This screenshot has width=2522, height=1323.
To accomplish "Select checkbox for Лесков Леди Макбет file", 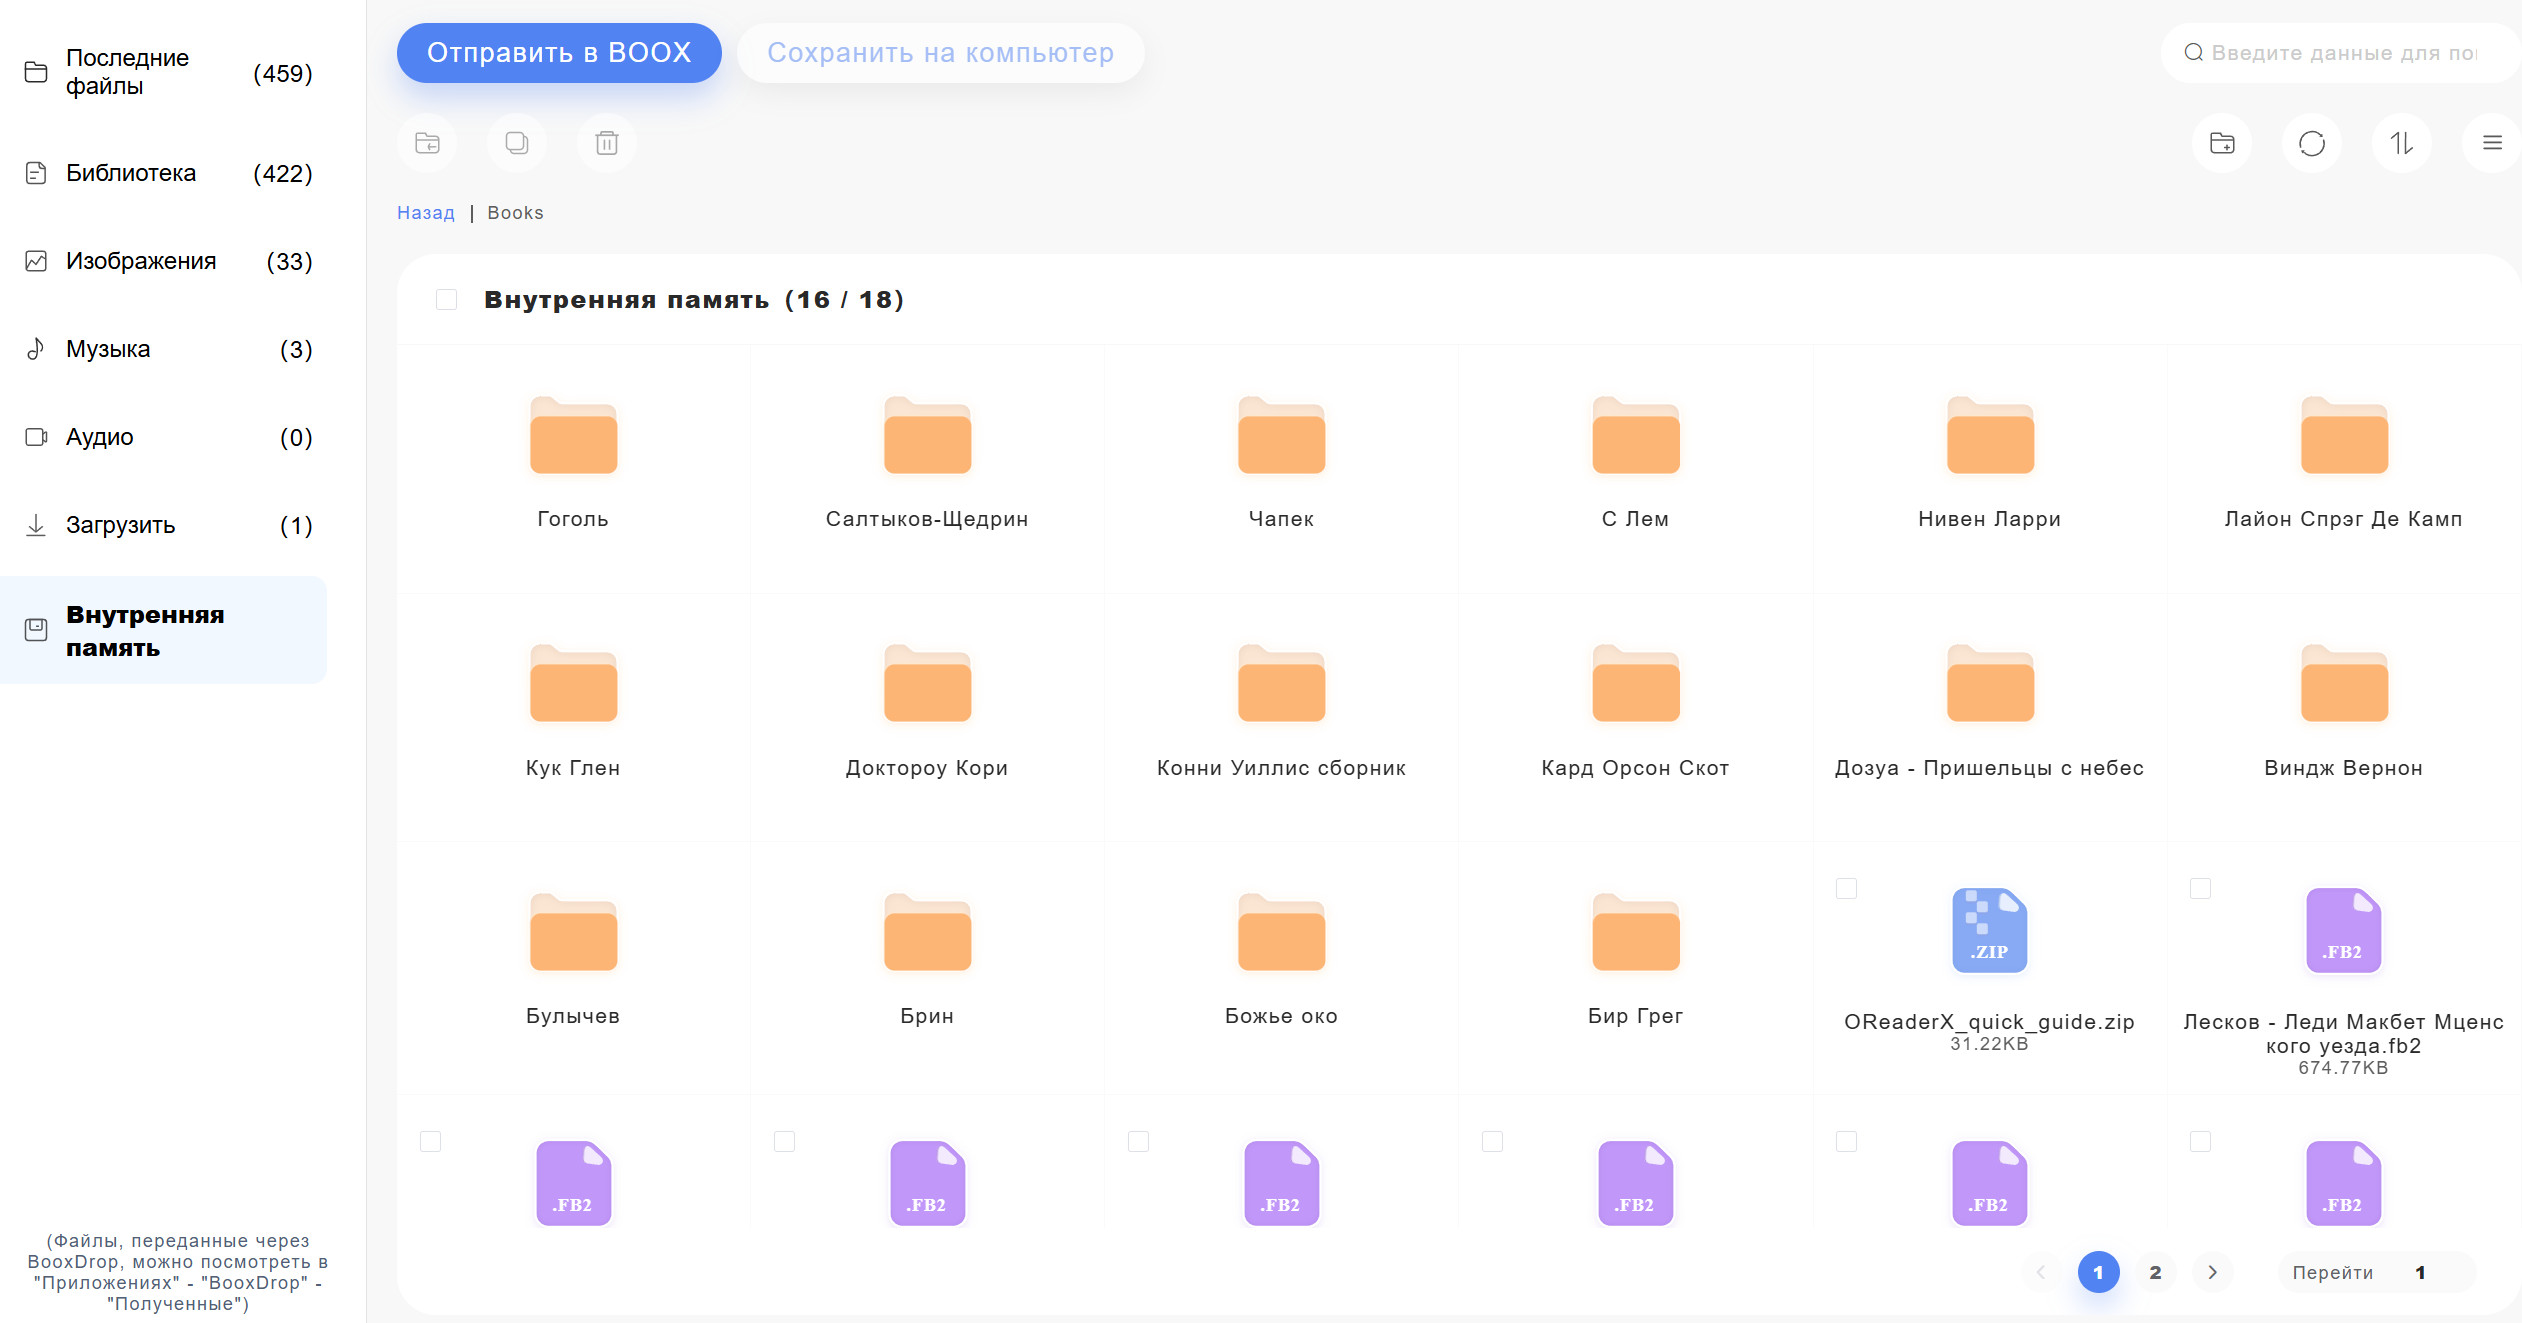I will click(2200, 888).
